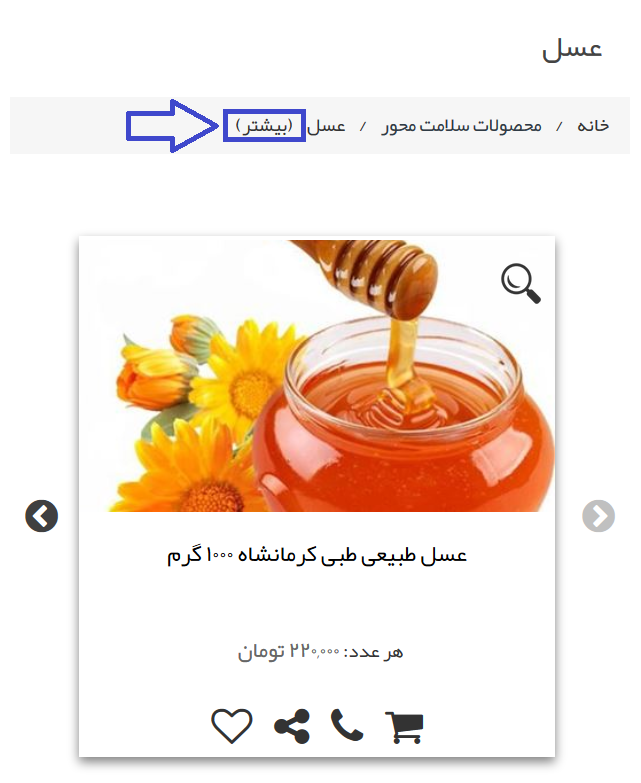Zoom product photo with magnifier icon
This screenshot has width=641, height=783.
(x=521, y=283)
